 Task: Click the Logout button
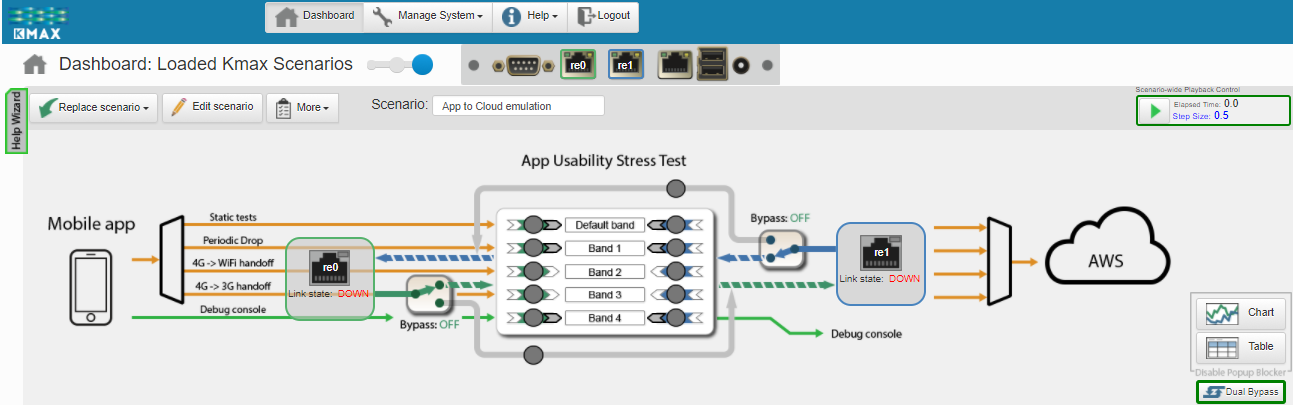coord(603,16)
